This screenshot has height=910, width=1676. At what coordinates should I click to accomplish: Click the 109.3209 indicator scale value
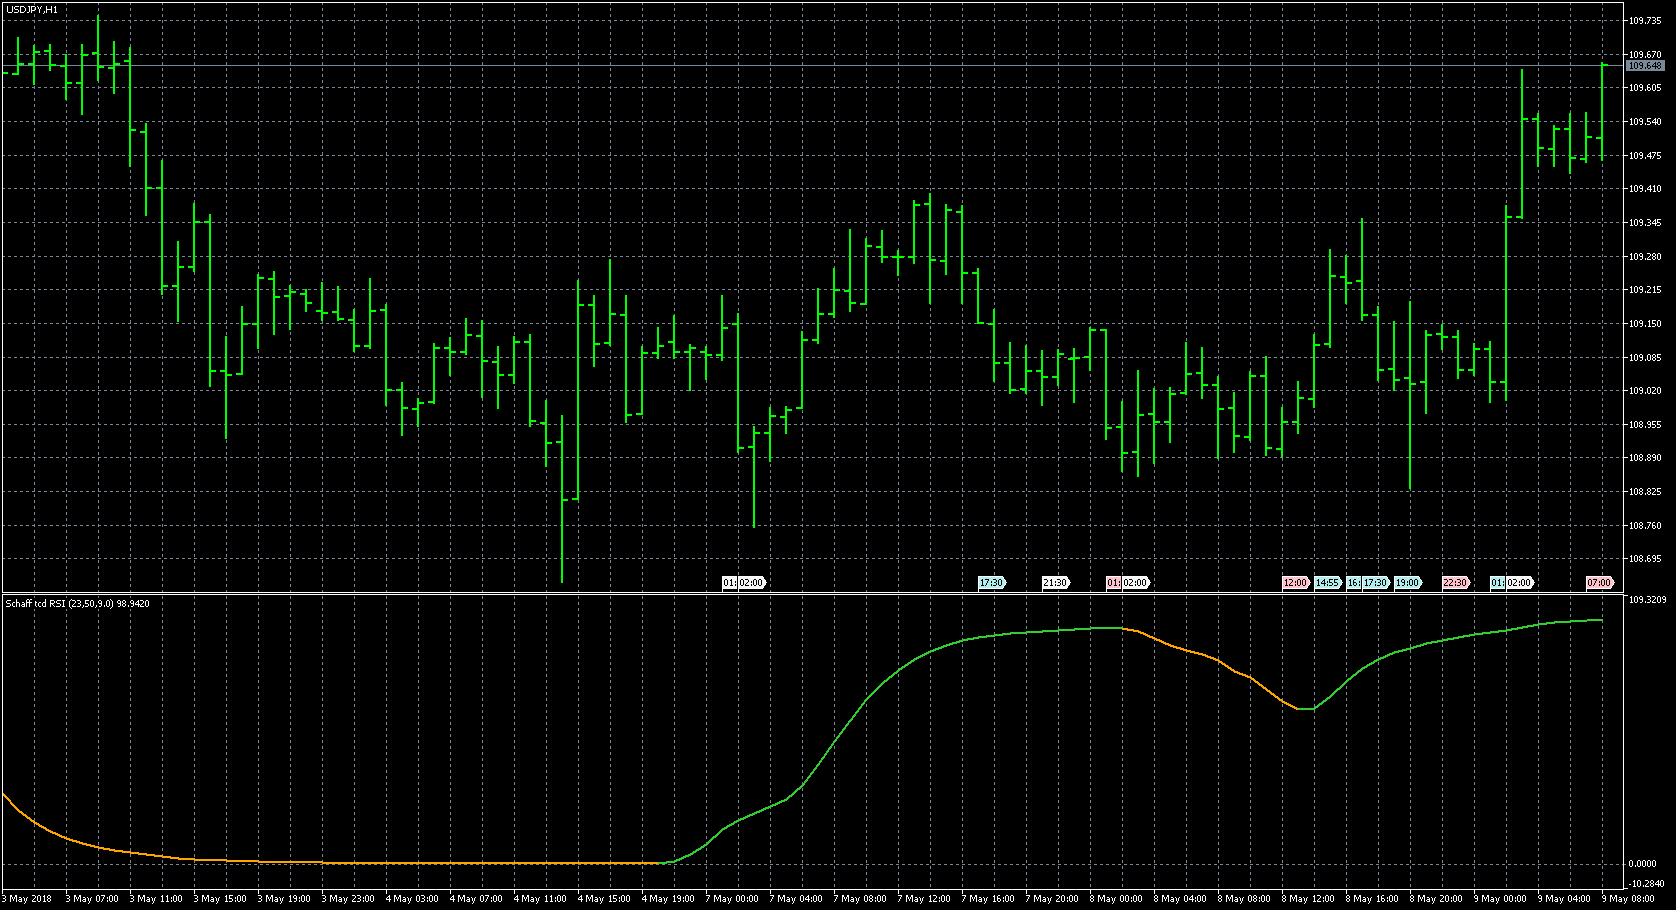click(1647, 600)
